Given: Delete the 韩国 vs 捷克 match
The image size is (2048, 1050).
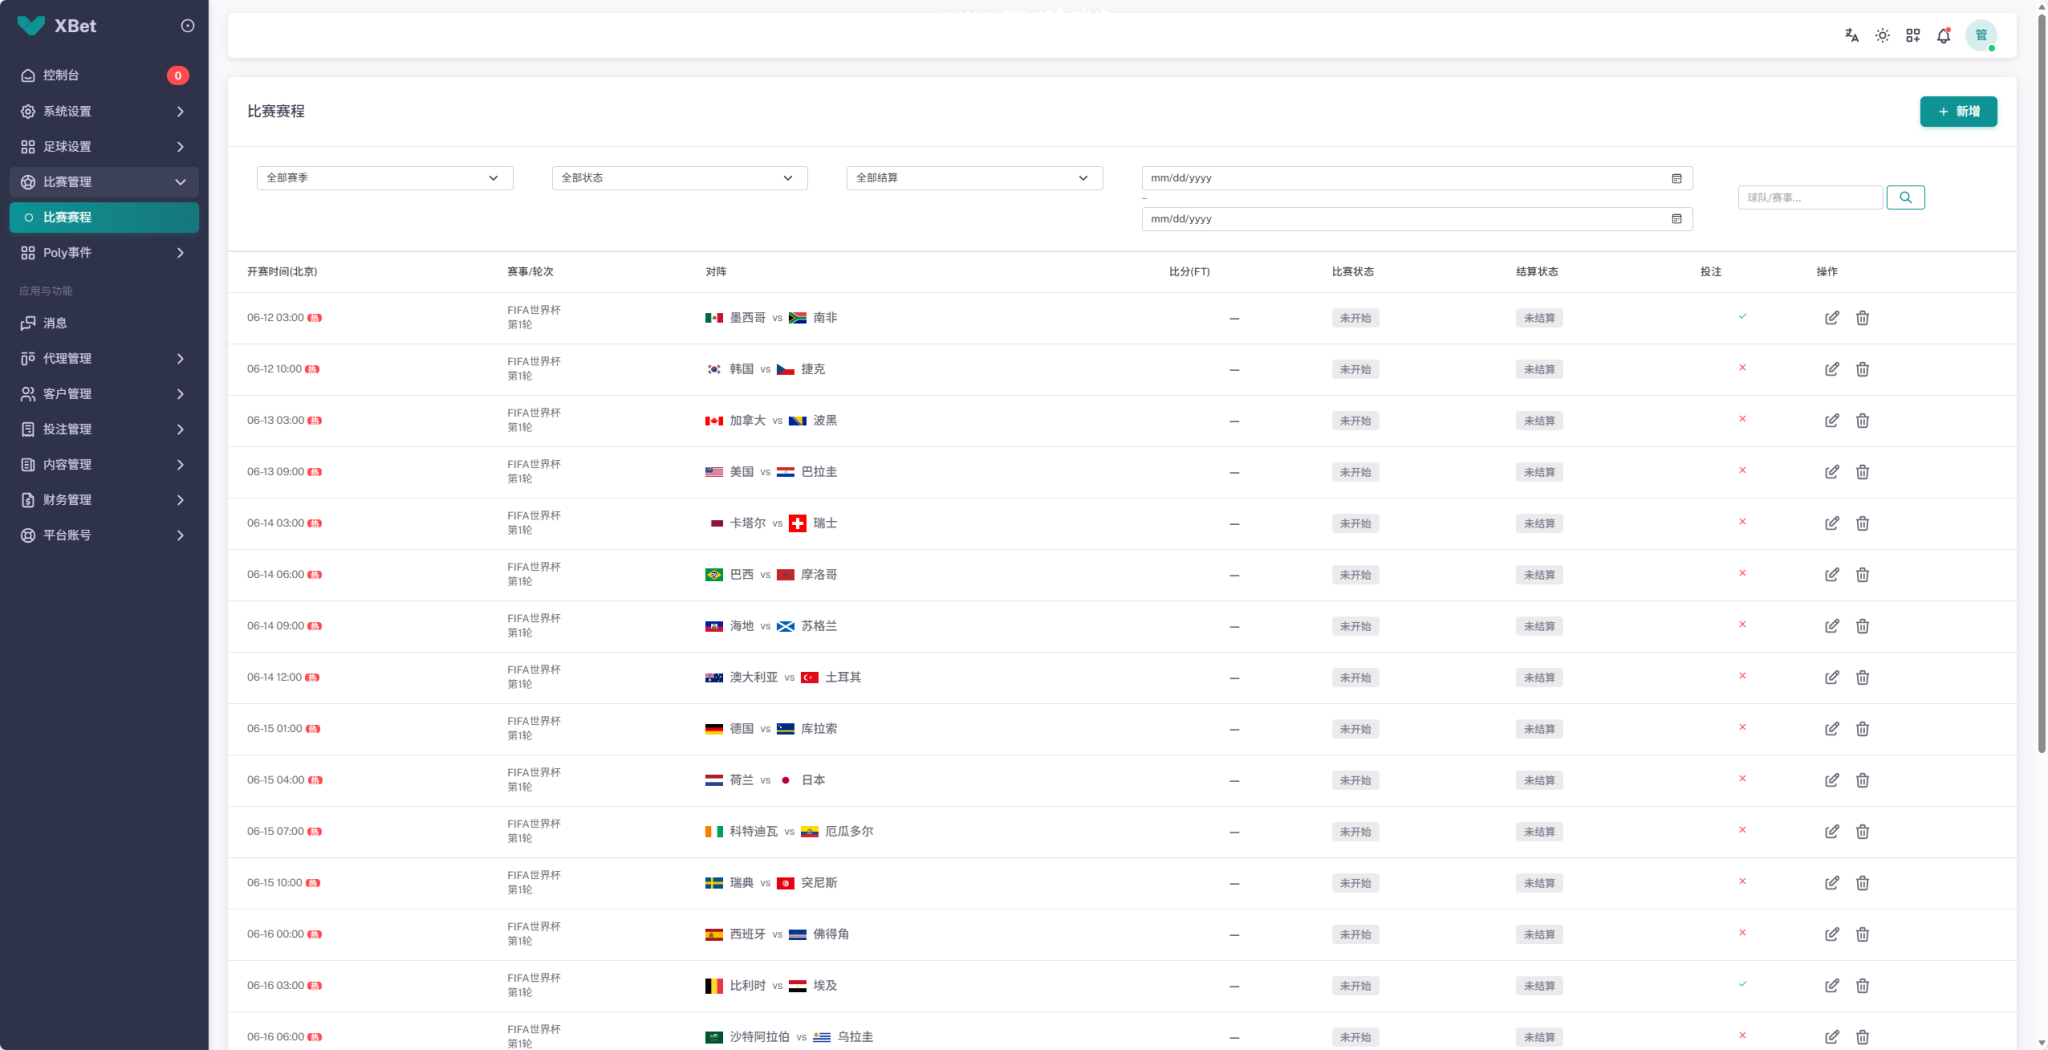Looking at the screenshot, I should pos(1862,369).
